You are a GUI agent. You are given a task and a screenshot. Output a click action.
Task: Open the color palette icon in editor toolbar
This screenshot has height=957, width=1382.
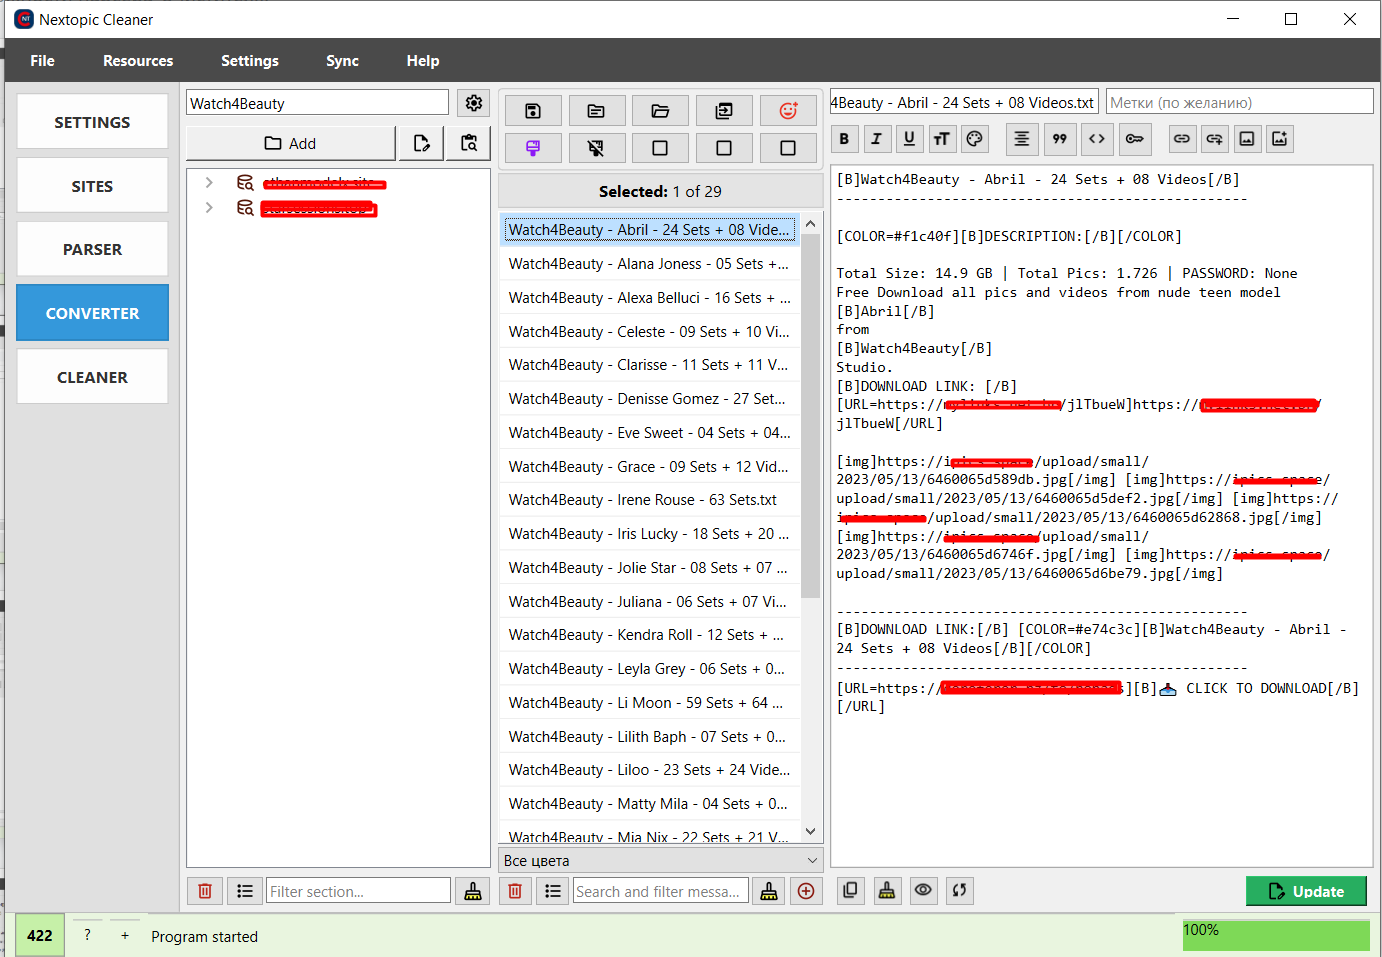click(x=975, y=139)
